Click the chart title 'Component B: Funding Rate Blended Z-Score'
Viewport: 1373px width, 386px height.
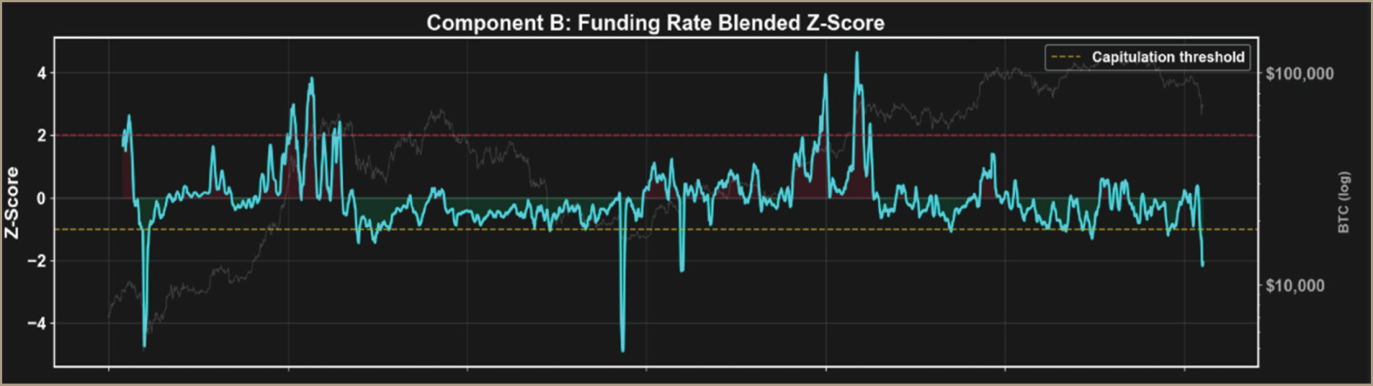(656, 24)
